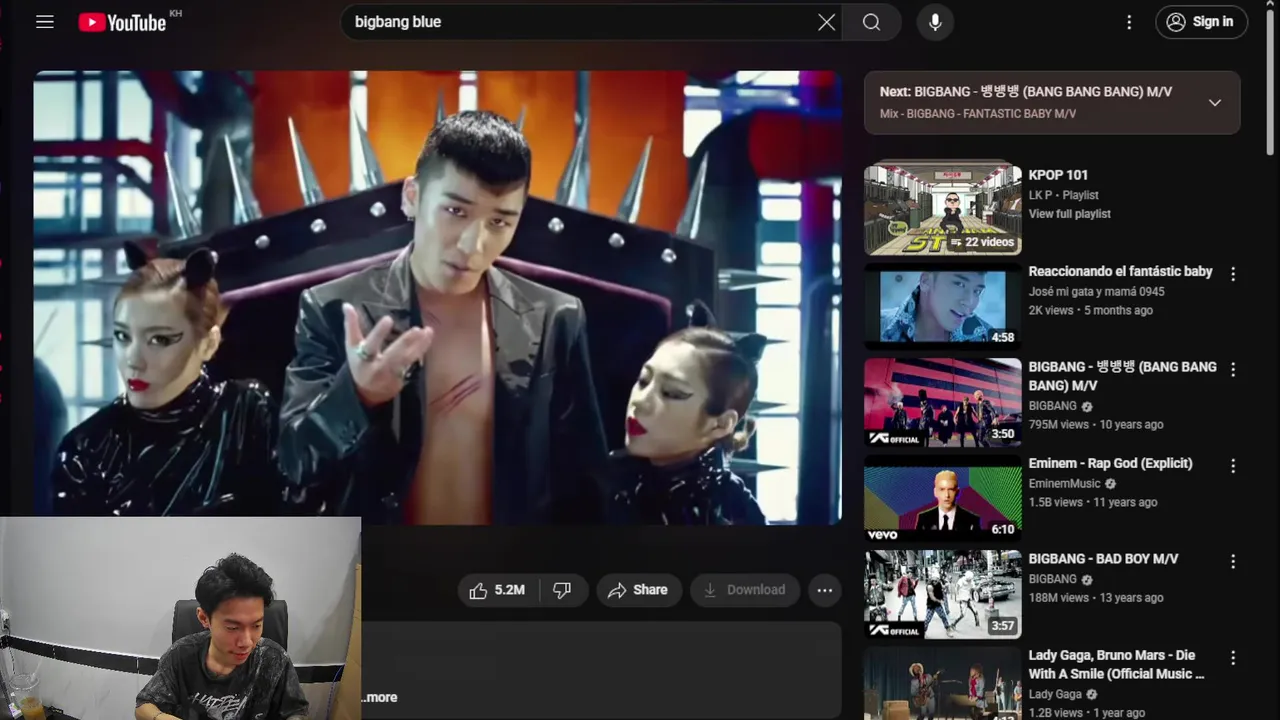
Task: Start voice search with microphone
Action: [935, 22]
